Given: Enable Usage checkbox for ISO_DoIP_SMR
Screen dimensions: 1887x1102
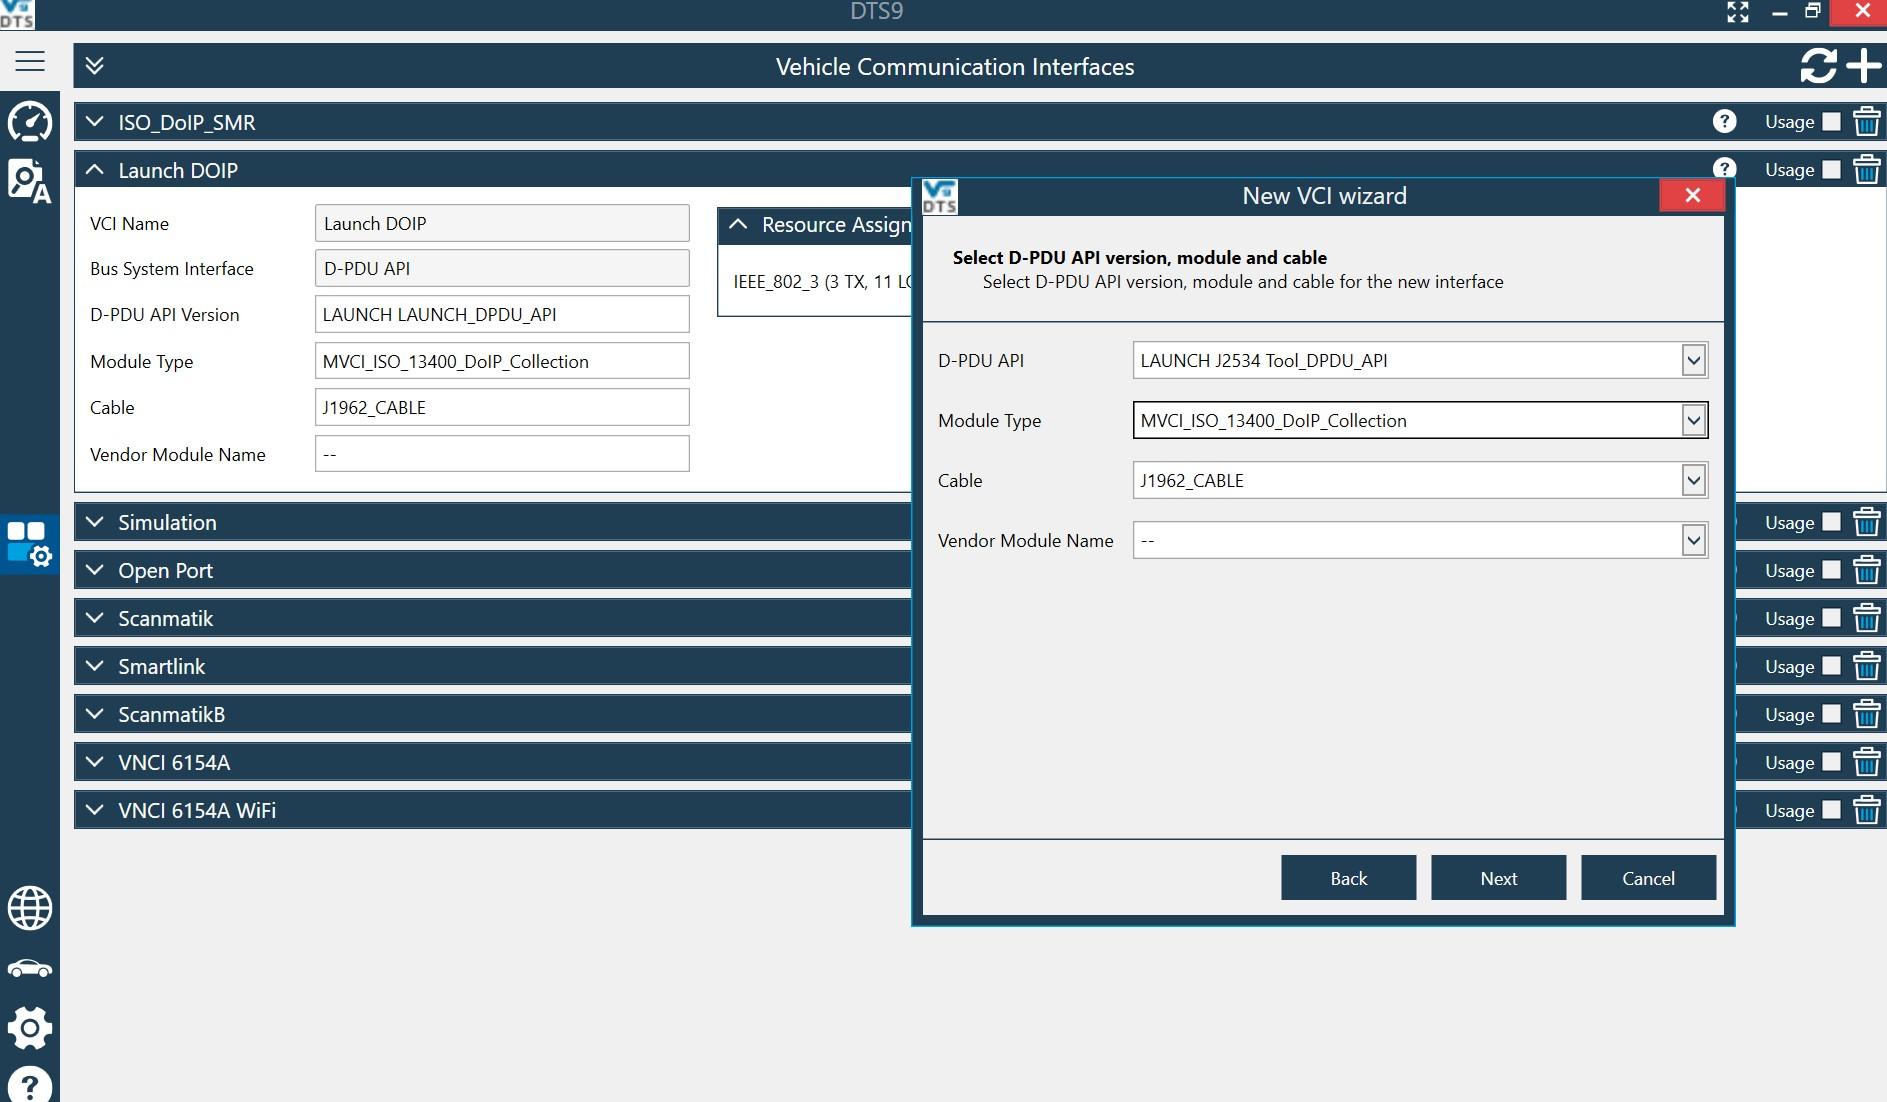Looking at the screenshot, I should (1831, 122).
